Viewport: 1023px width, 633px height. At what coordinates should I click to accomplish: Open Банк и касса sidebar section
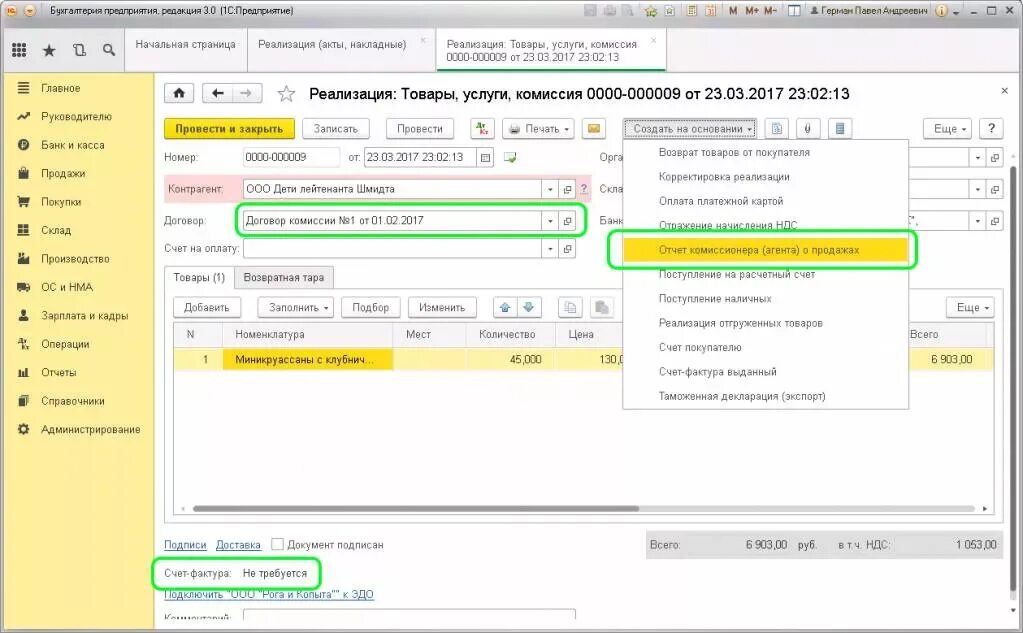pyautogui.click(x=72, y=145)
